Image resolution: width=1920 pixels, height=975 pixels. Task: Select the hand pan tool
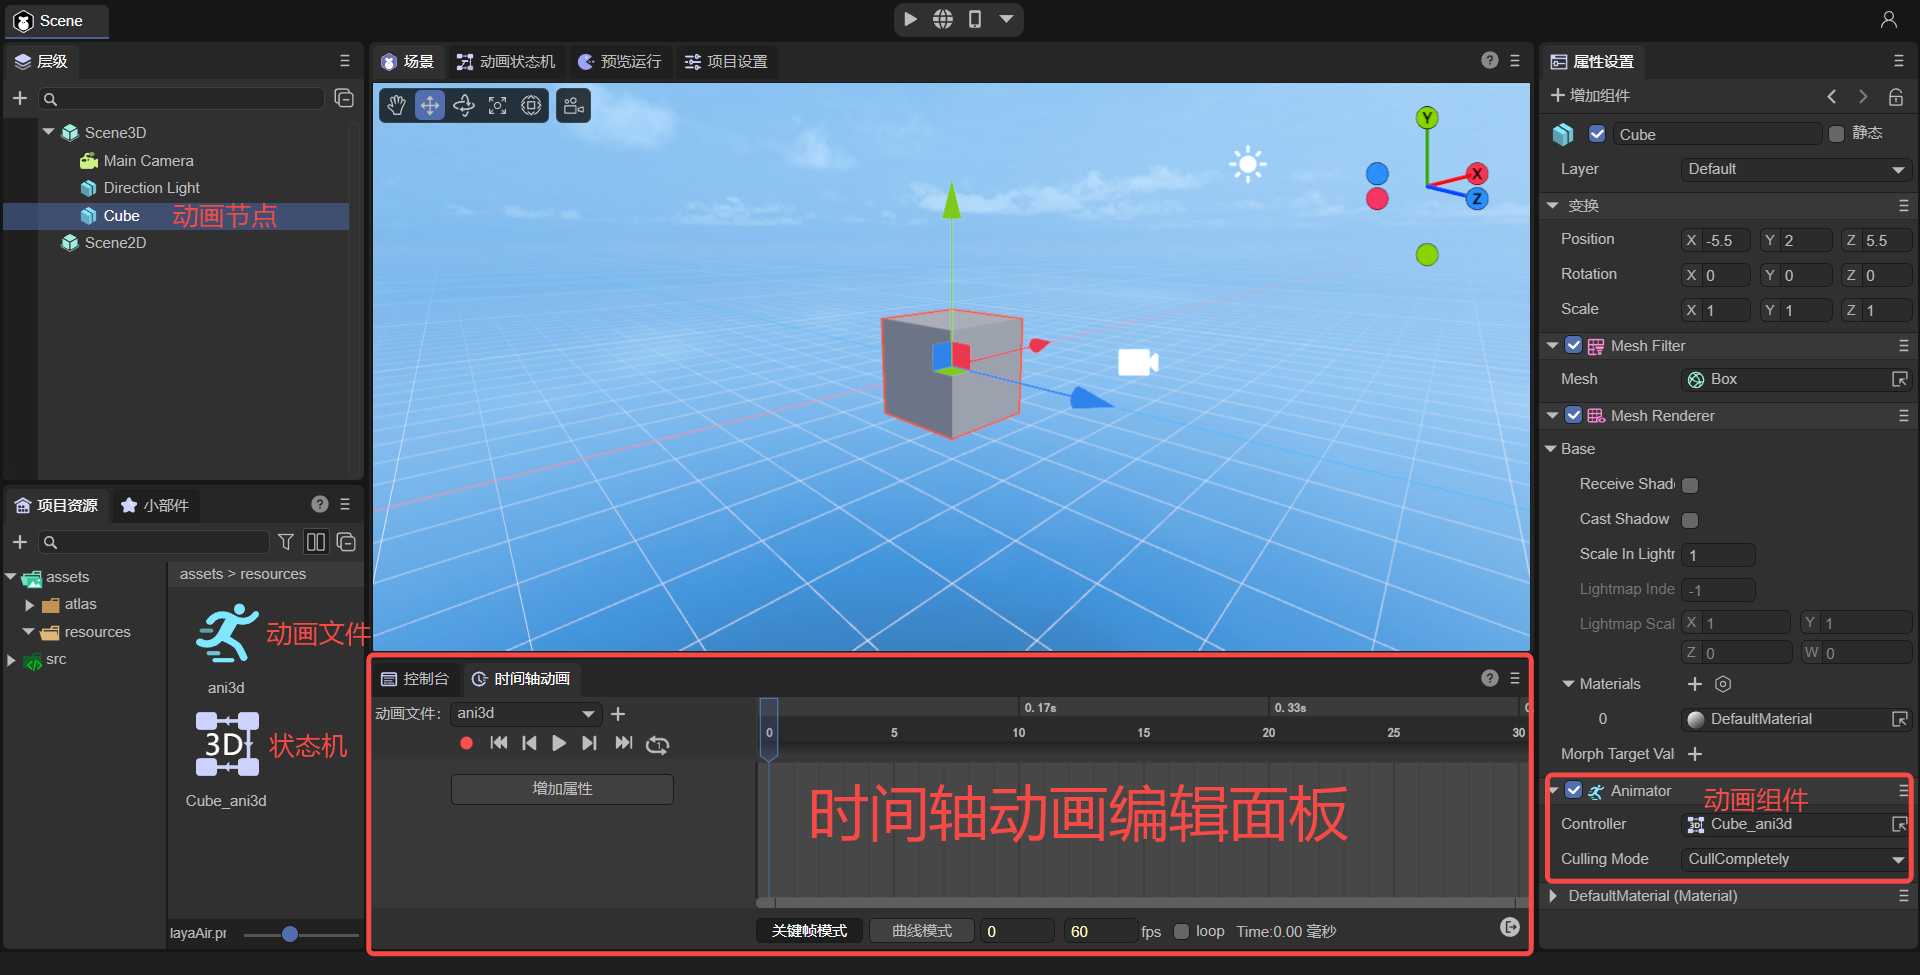click(x=397, y=105)
